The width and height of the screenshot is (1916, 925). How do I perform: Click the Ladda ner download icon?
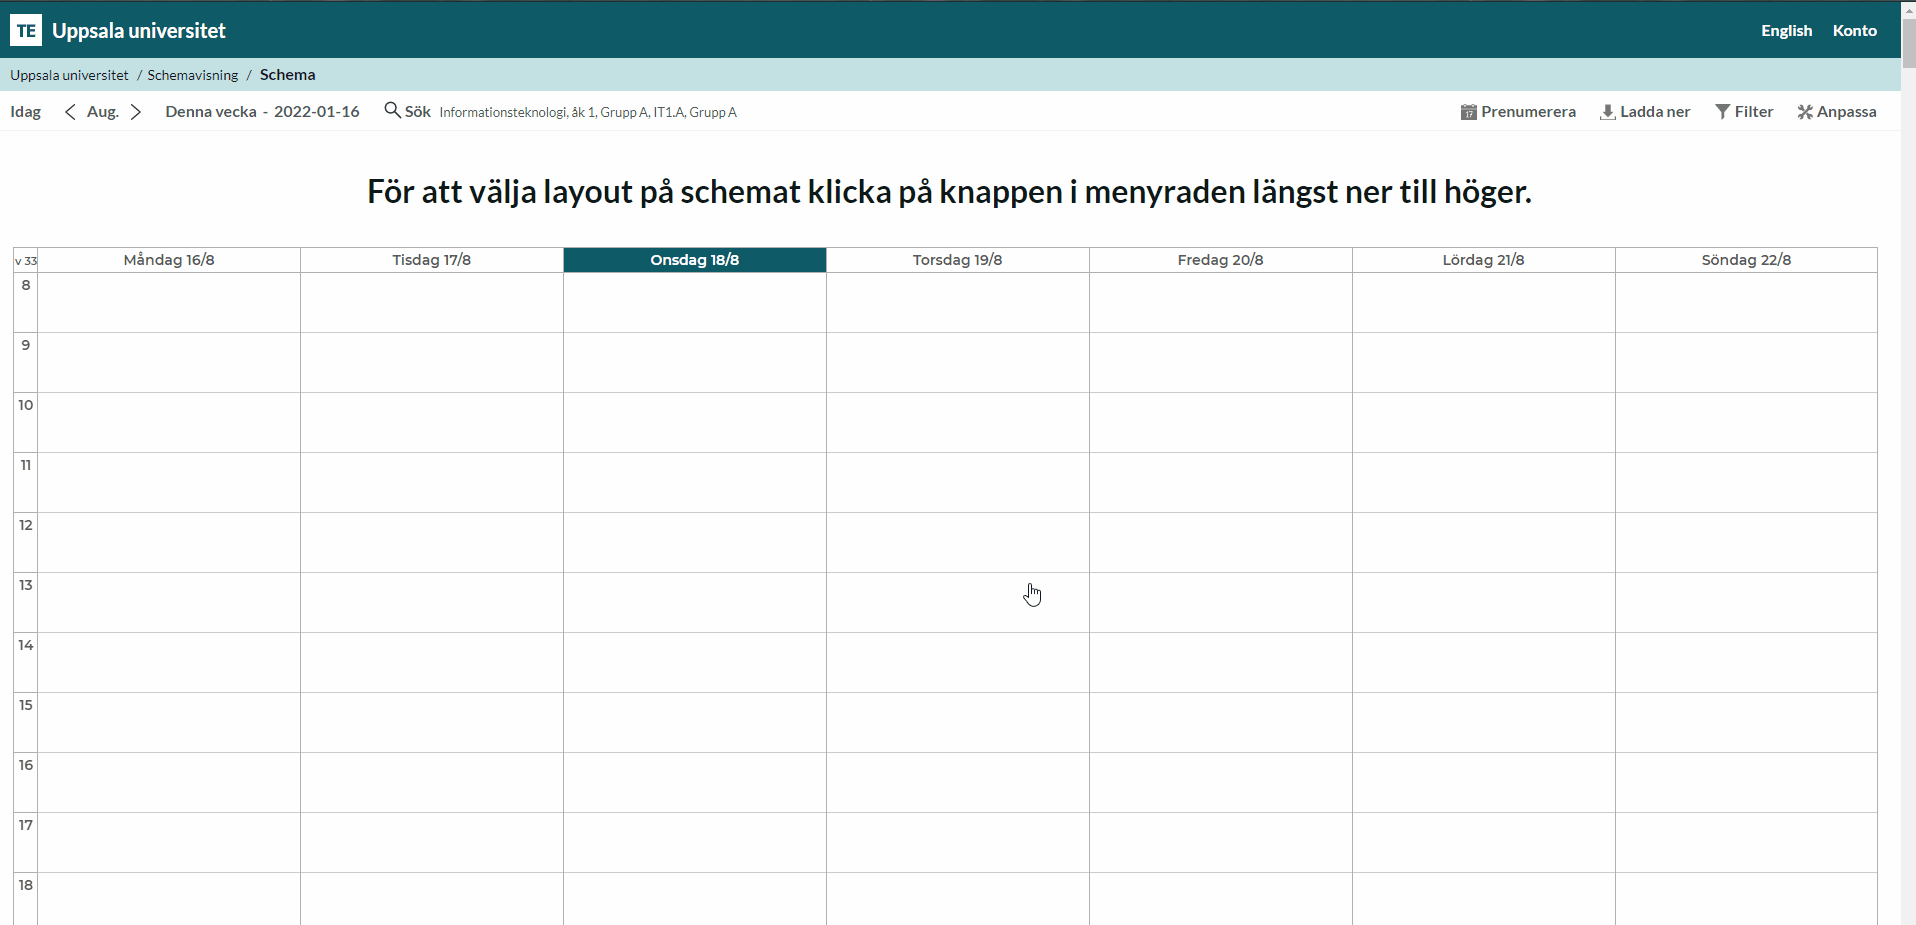[1607, 112]
